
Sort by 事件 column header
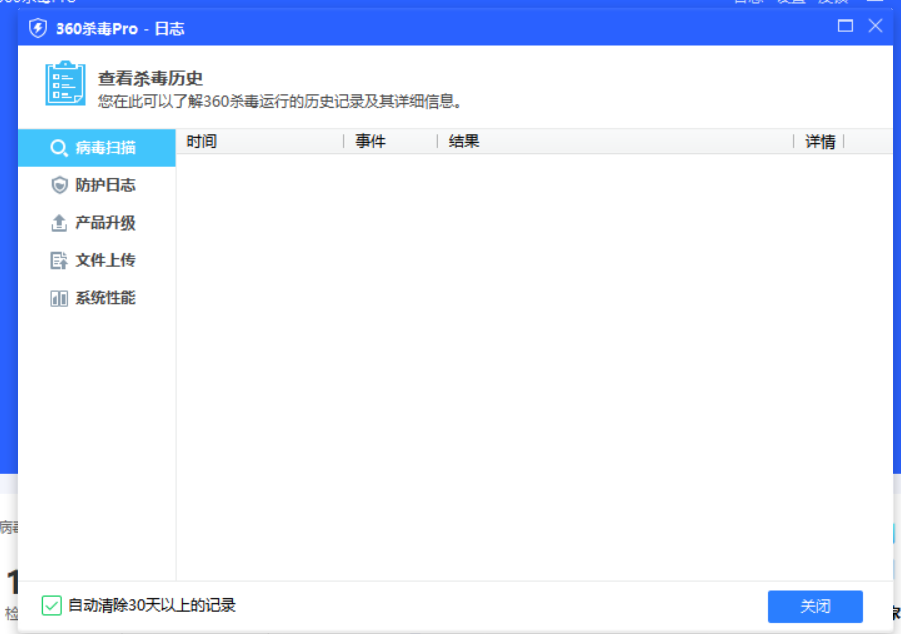point(391,141)
